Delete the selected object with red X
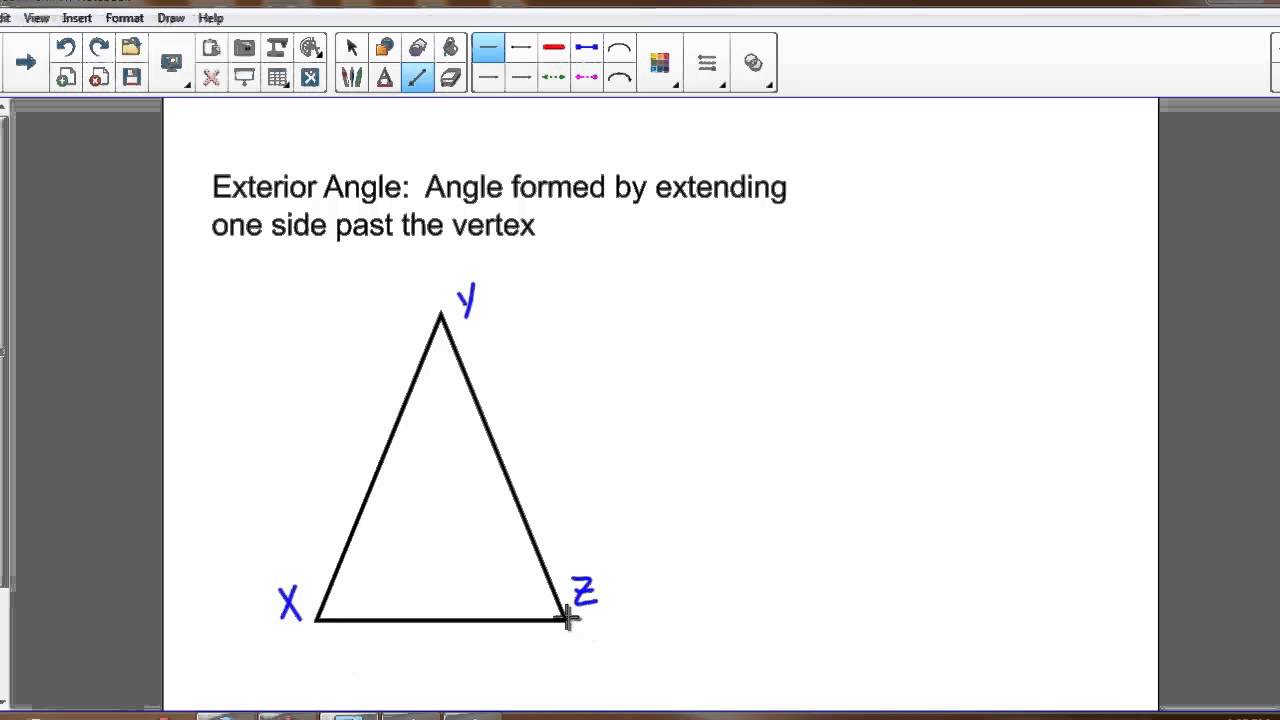Image resolution: width=1280 pixels, height=720 pixels. click(x=211, y=77)
